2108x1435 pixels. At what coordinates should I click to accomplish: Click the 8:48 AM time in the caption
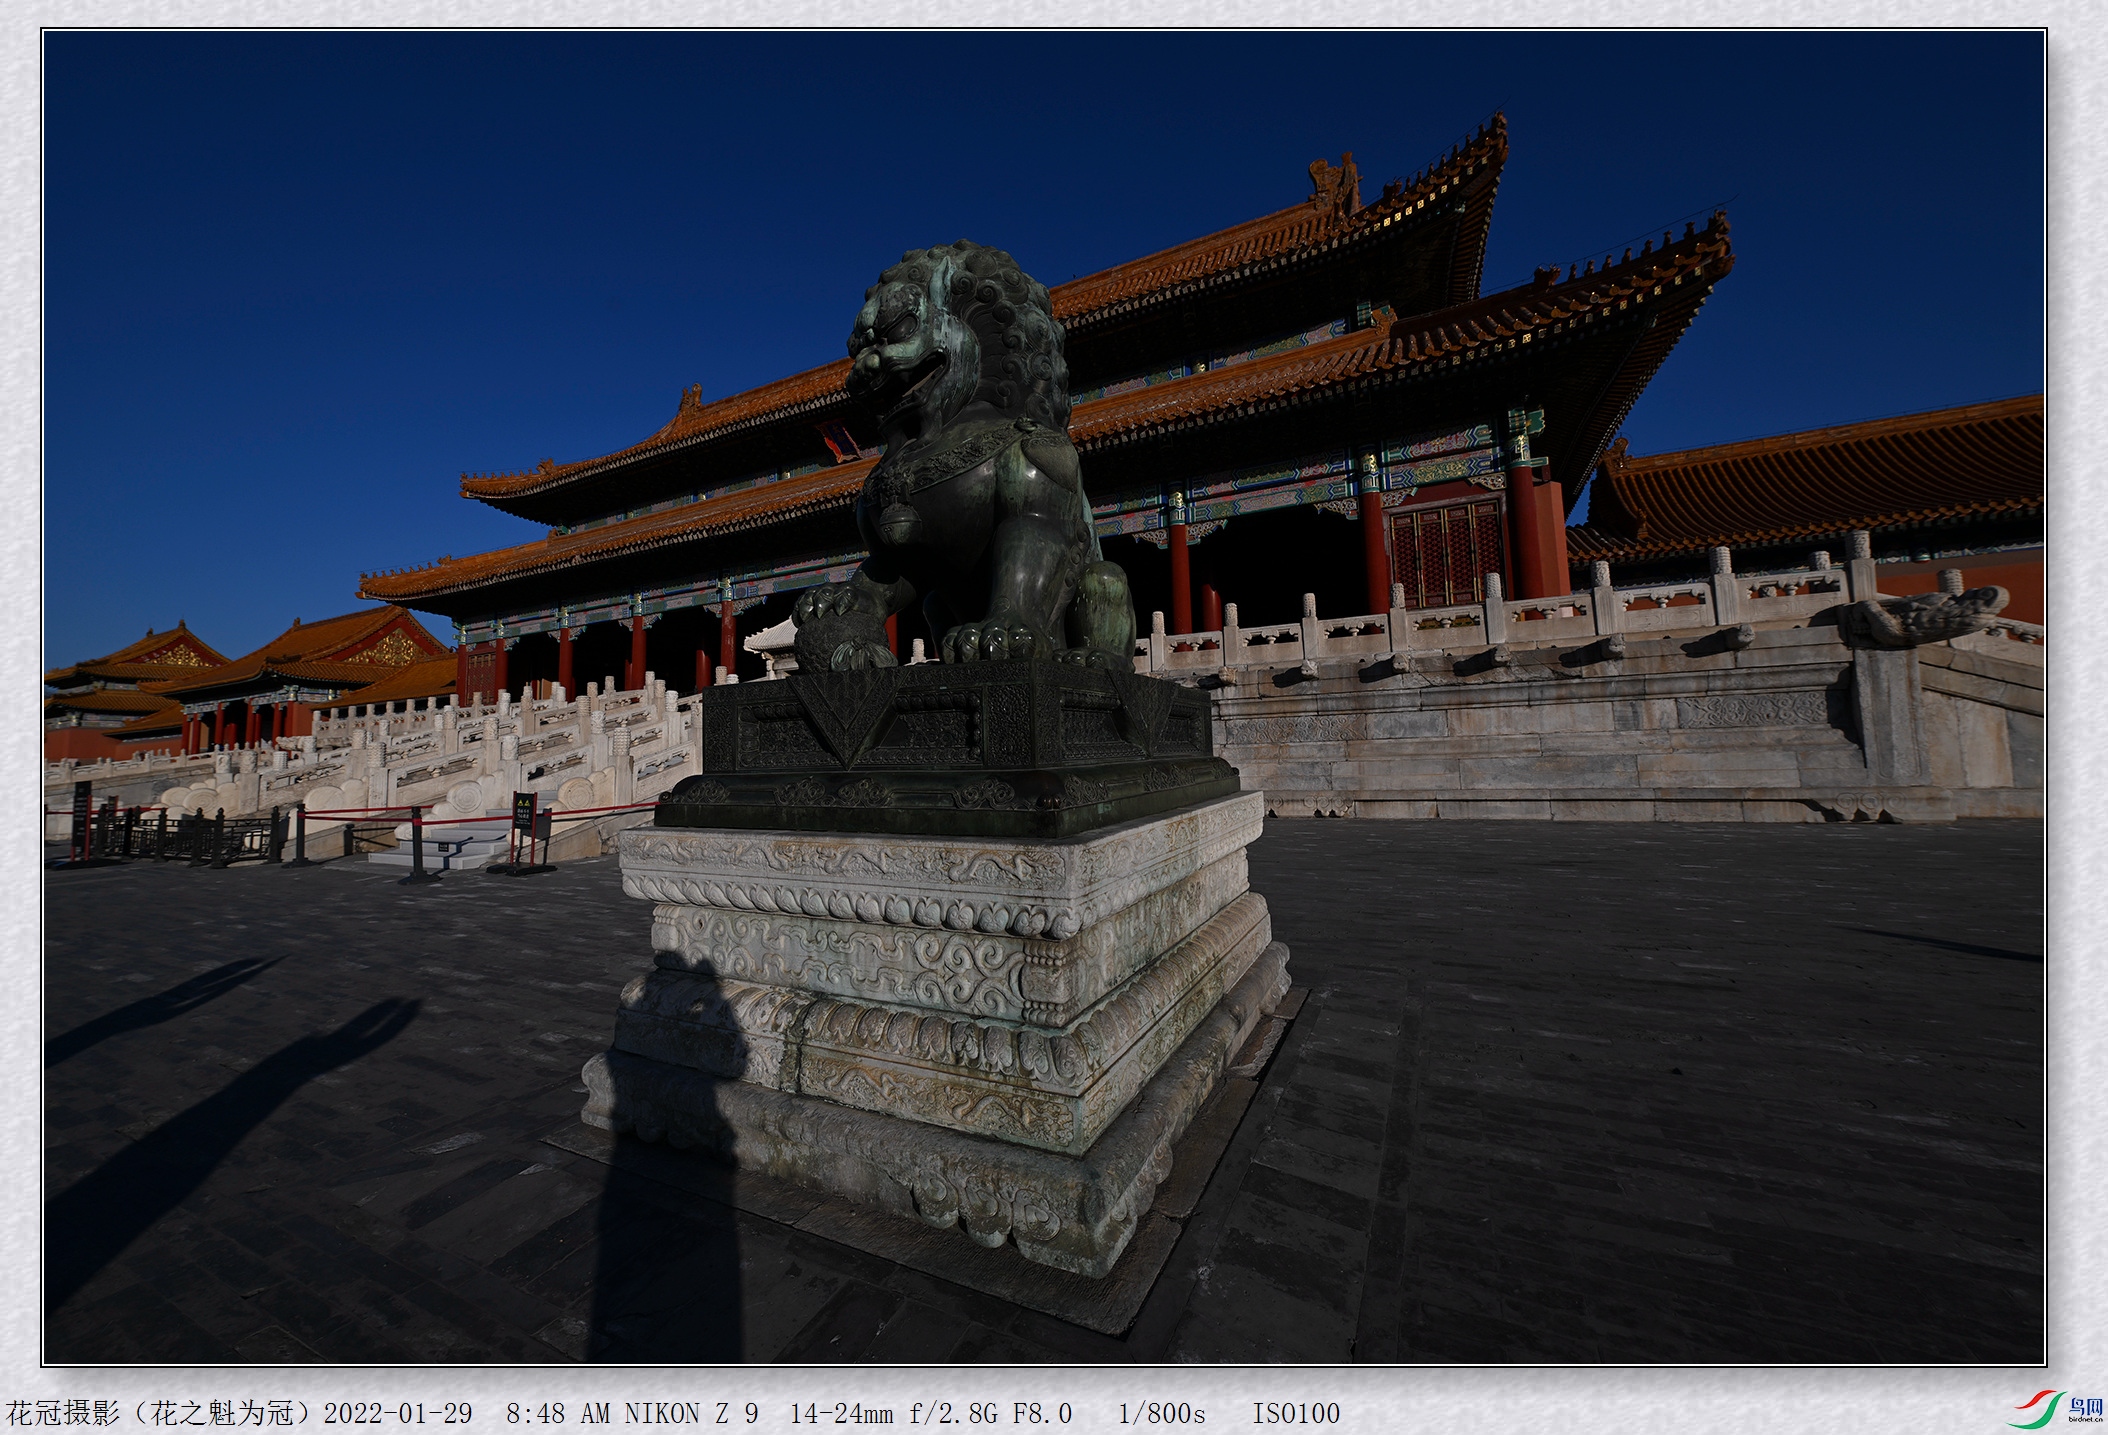pos(558,1413)
